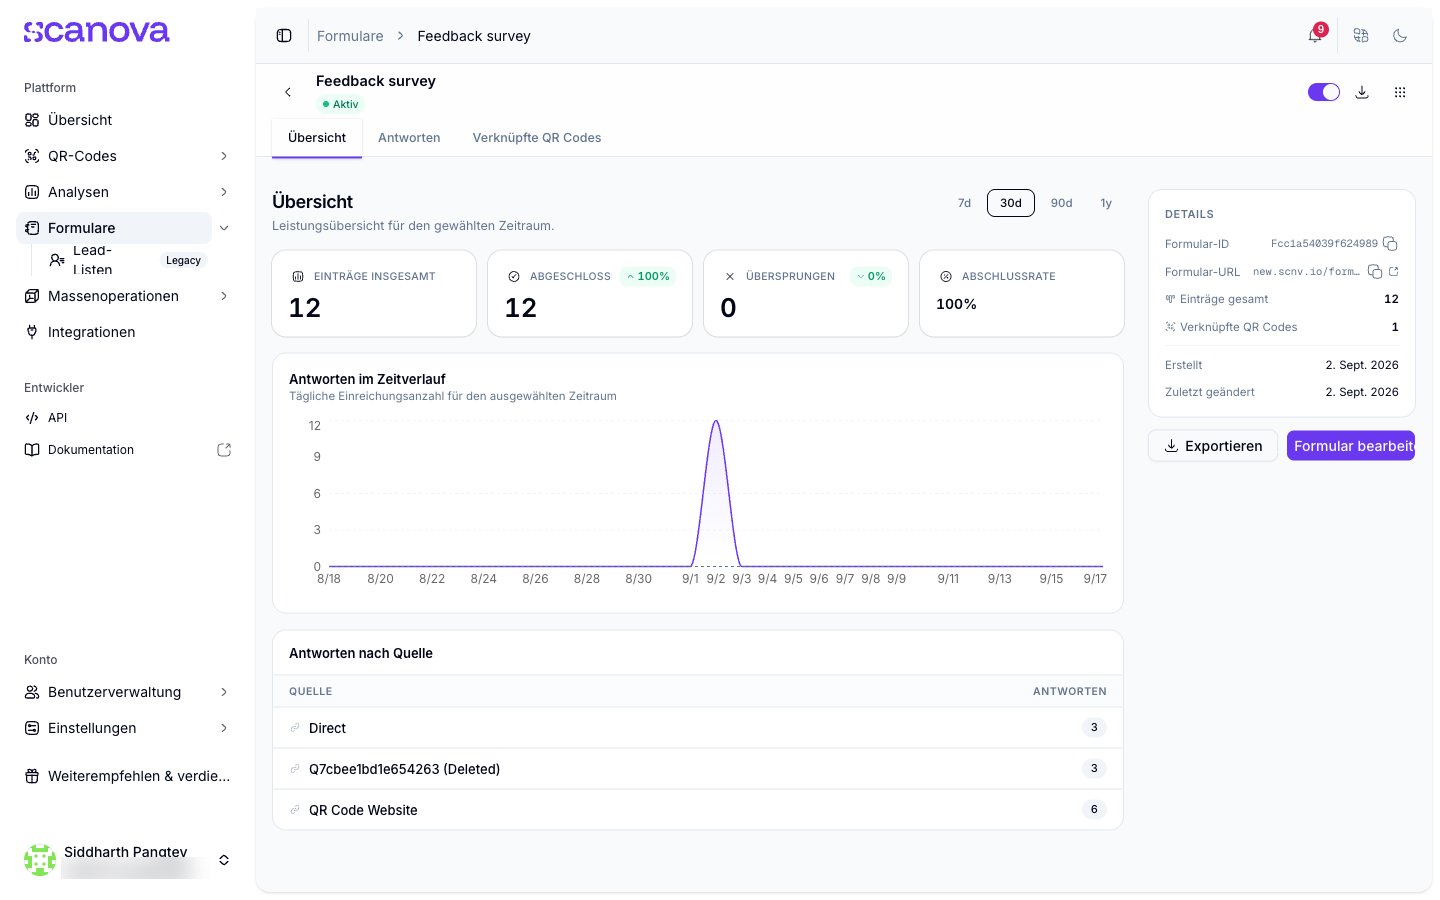The width and height of the screenshot is (1440, 900).
Task: Open the grid apps menu icon
Action: (1400, 92)
